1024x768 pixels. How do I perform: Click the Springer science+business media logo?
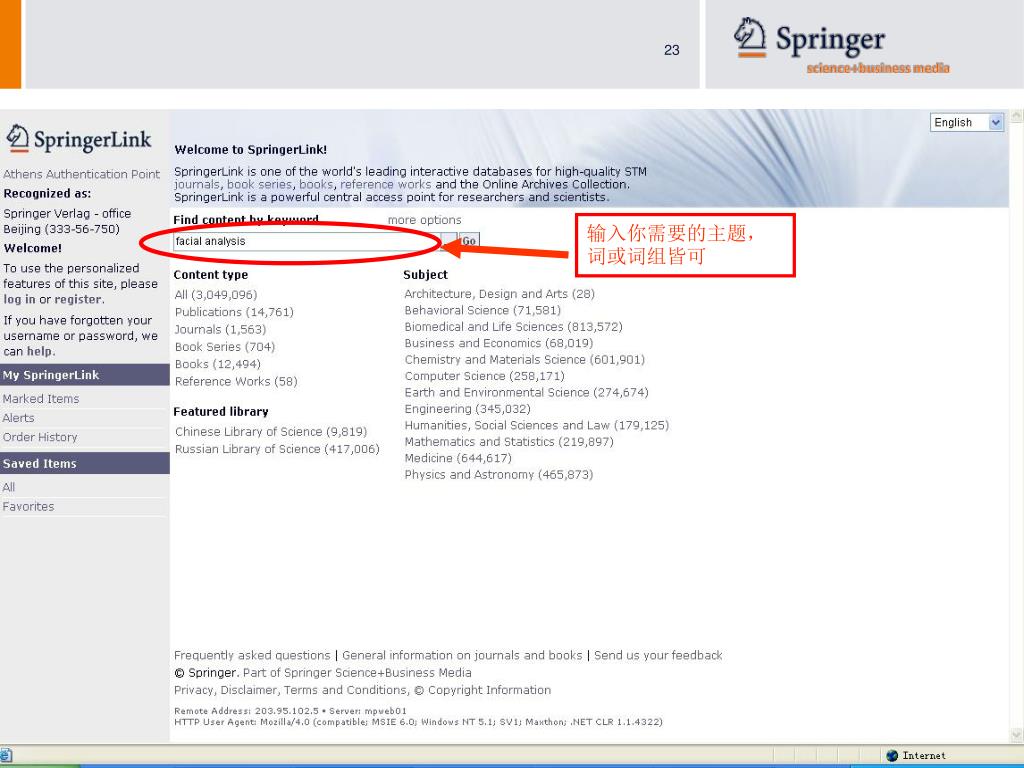[x=841, y=46]
